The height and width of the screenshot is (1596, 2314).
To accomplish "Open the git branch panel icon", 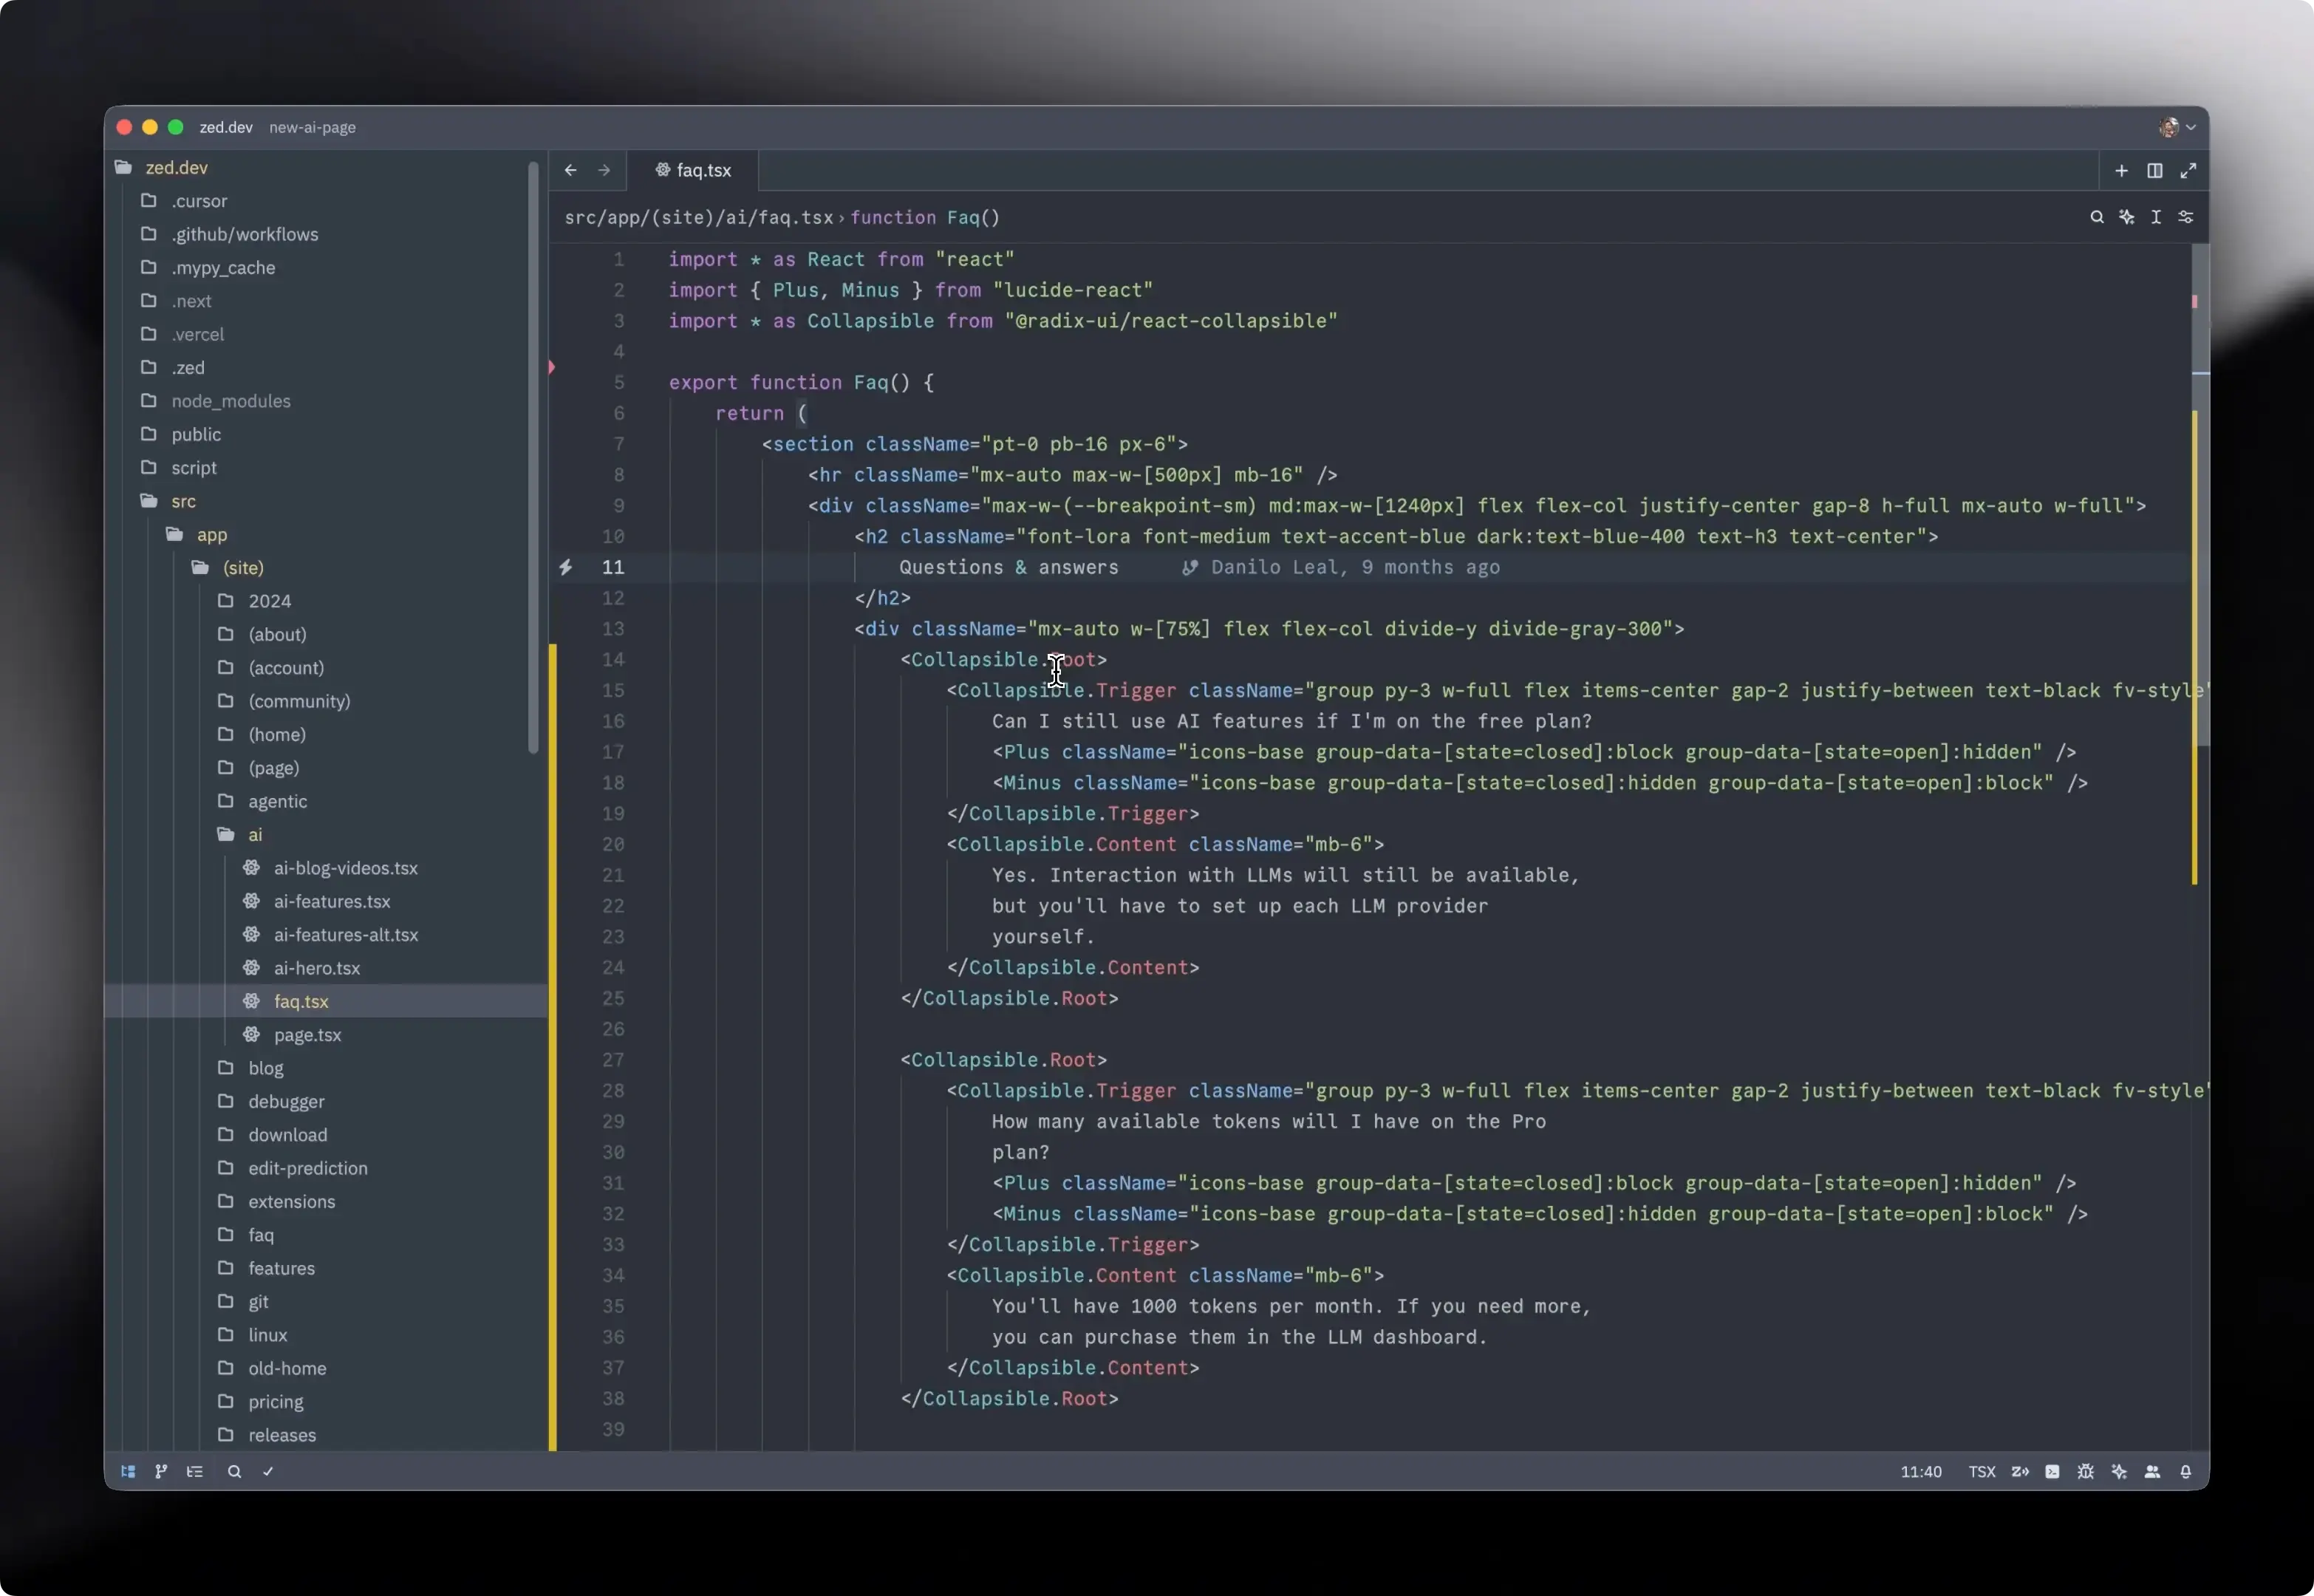I will click(x=161, y=1471).
